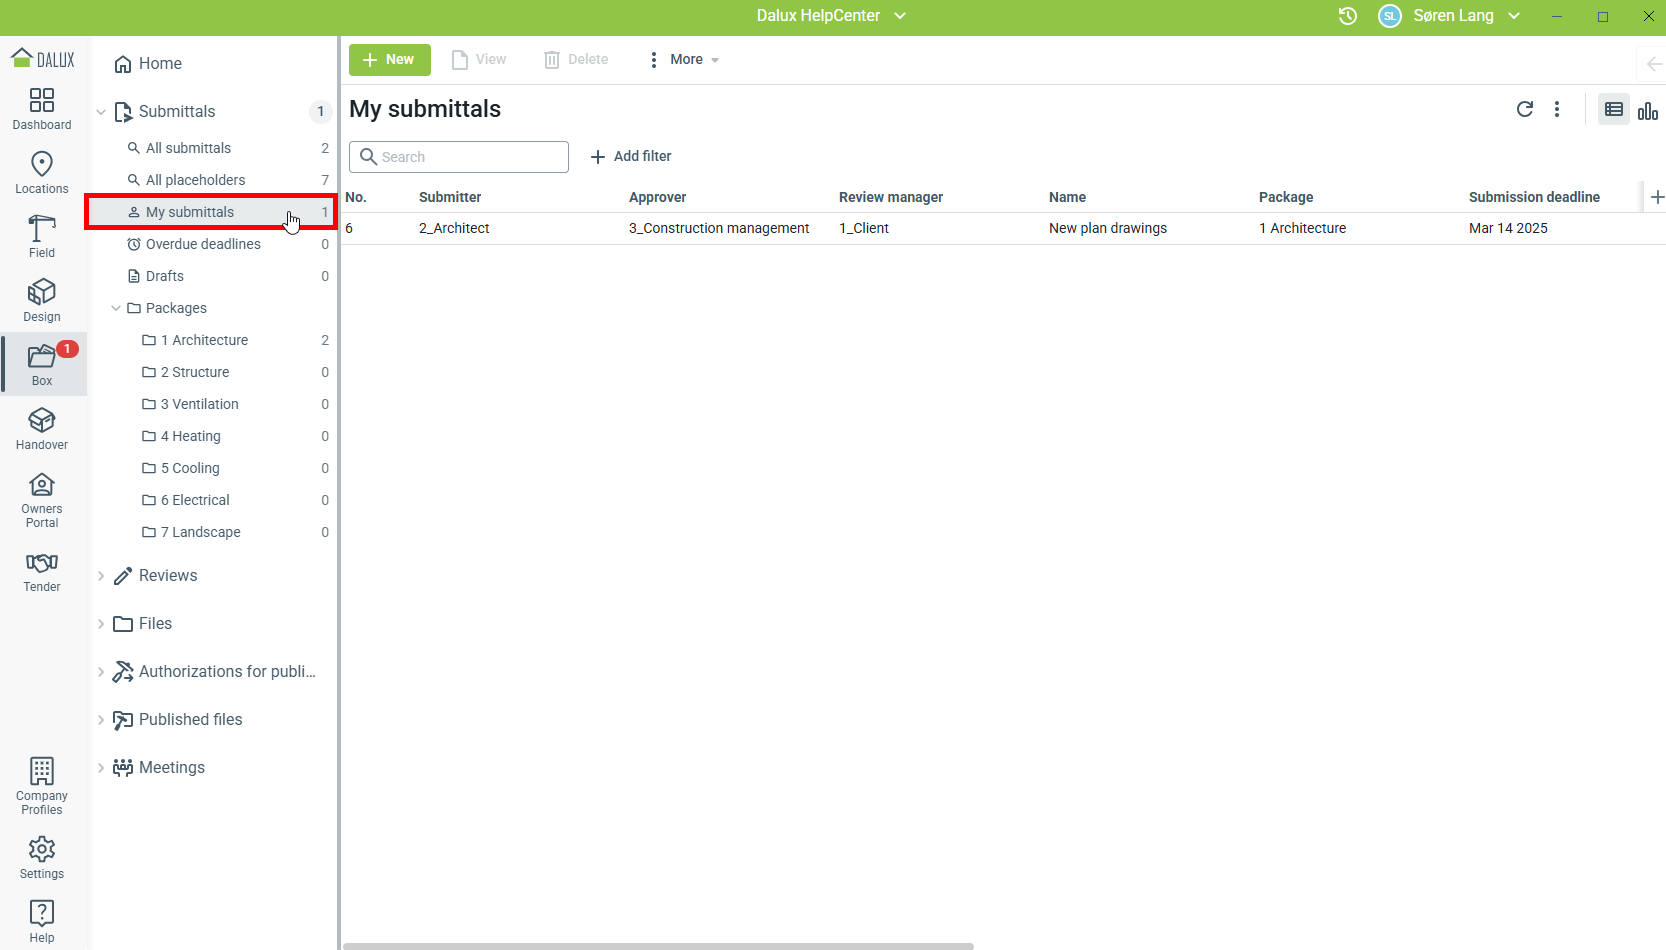This screenshot has height=950, width=1666.
Task: Collapse the Submittals tree section
Action: point(101,112)
